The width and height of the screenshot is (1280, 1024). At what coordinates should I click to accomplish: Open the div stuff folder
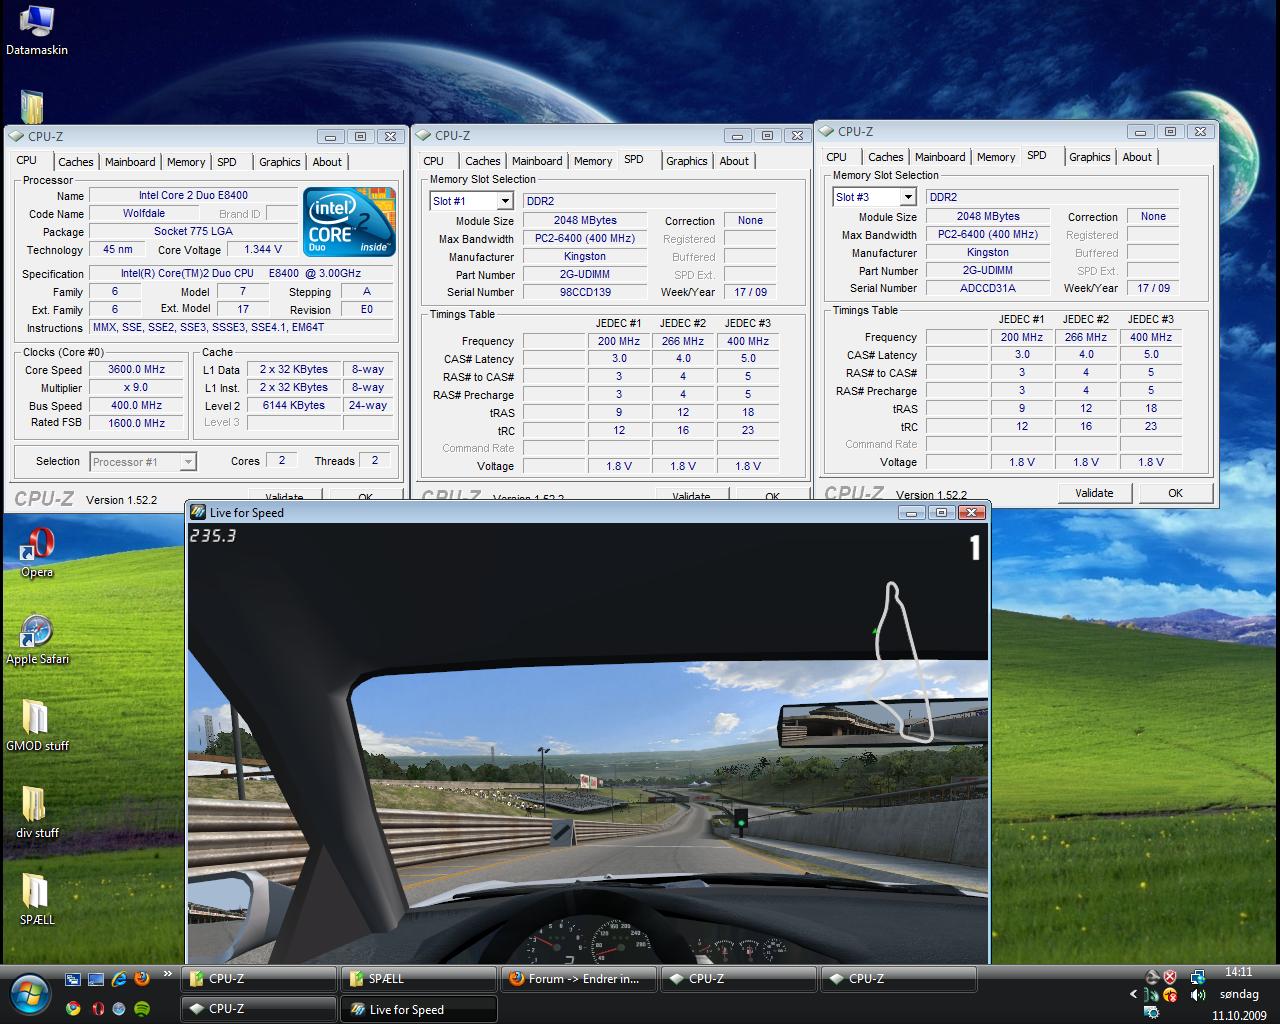[x=37, y=812]
